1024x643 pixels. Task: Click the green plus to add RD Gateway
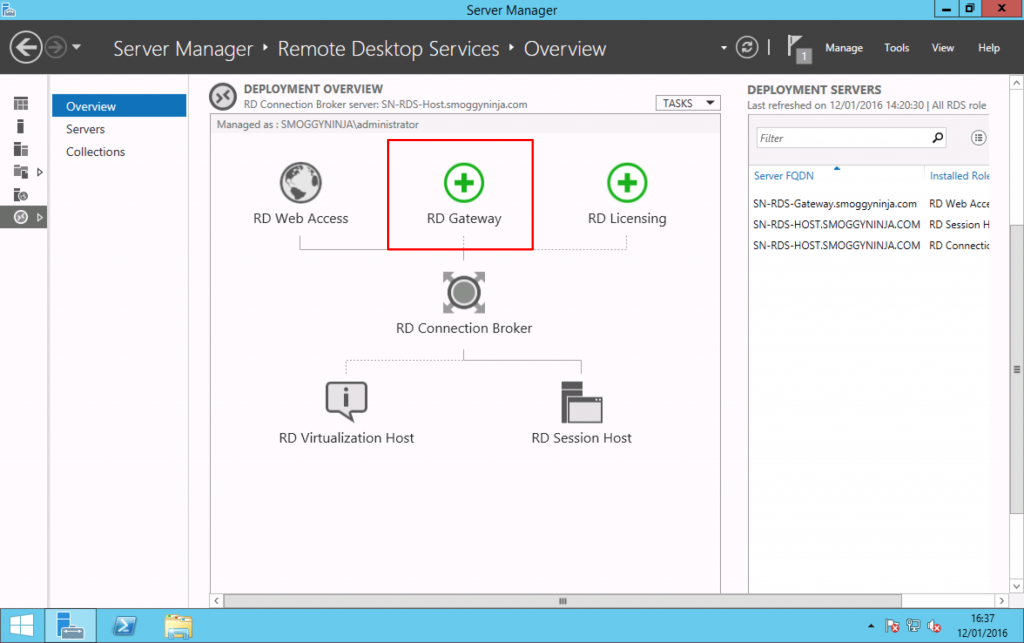pyautogui.click(x=462, y=183)
